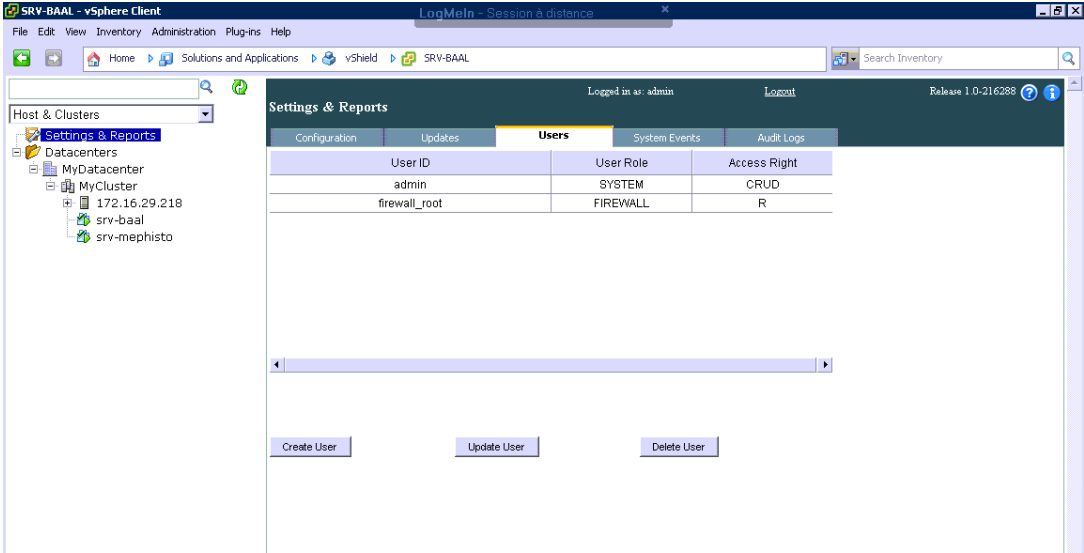Screen dimensions: 1084x553
Task: Click the Create User button
Action: coord(309,447)
